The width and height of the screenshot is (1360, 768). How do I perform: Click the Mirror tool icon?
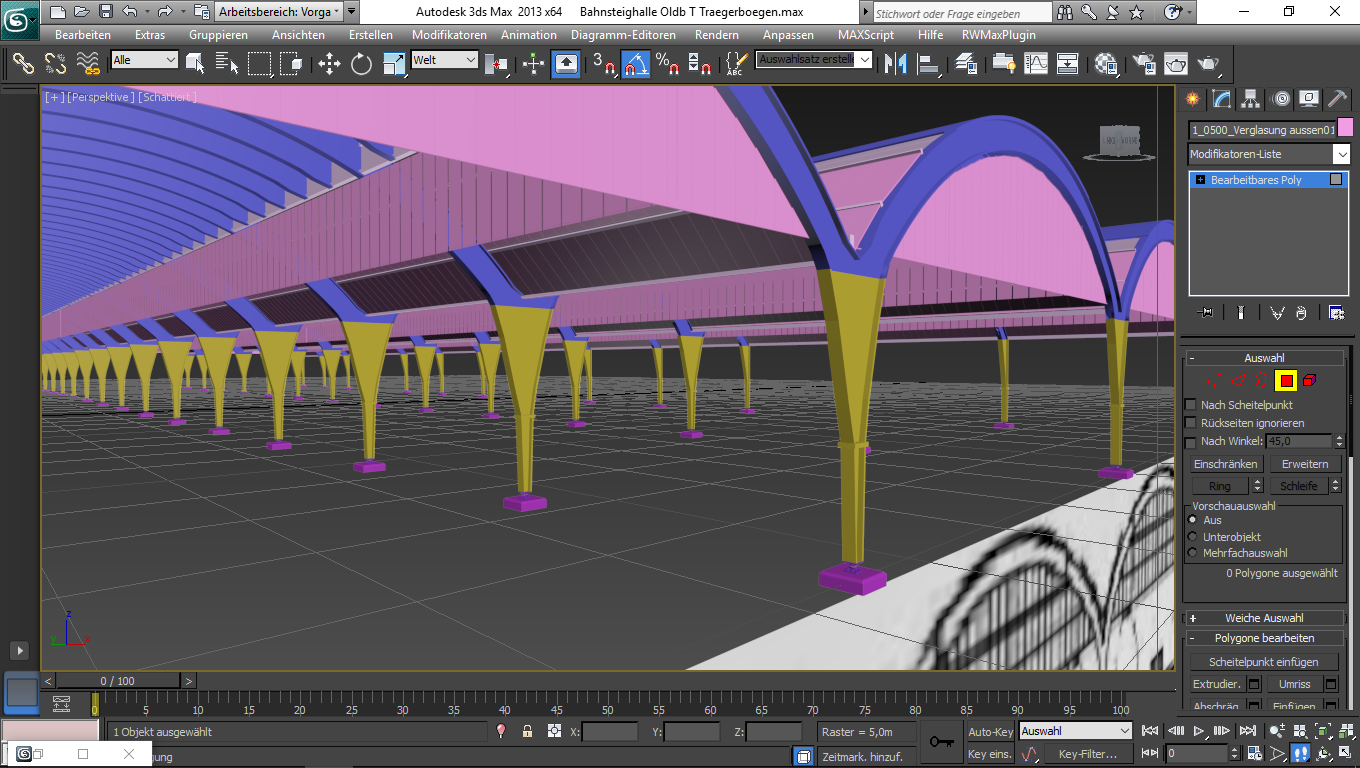896,64
